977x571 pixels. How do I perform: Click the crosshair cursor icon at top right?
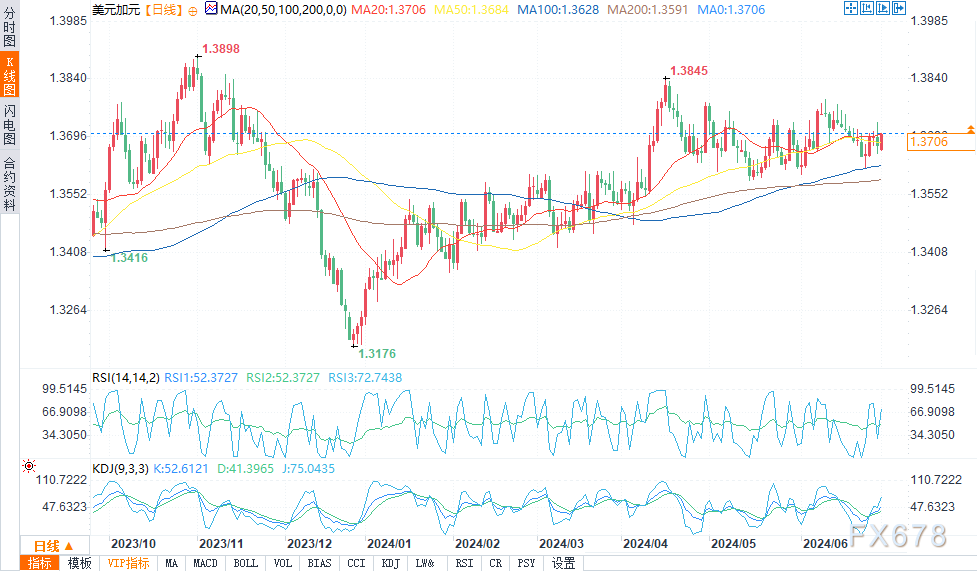tap(851, 8)
